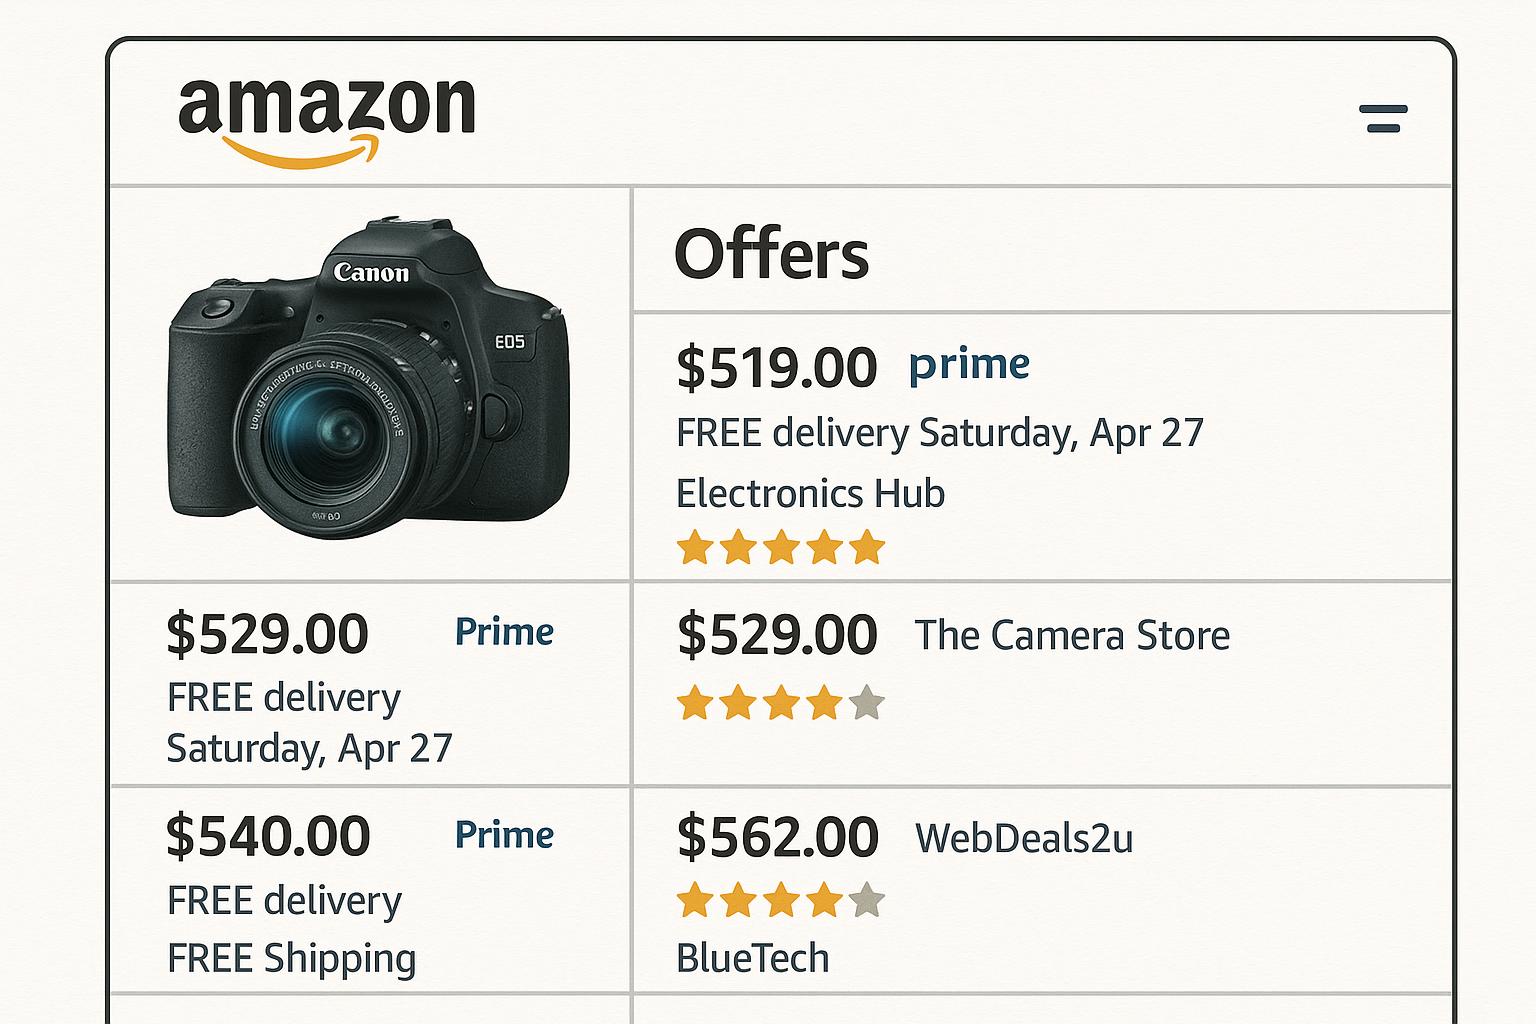Select the $562.00 price
The image size is (1536, 1024).
coord(778,836)
